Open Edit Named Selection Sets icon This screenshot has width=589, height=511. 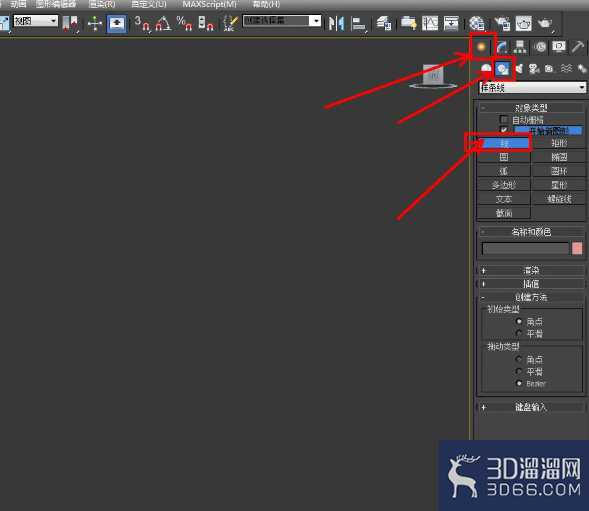pyautogui.click(x=230, y=23)
